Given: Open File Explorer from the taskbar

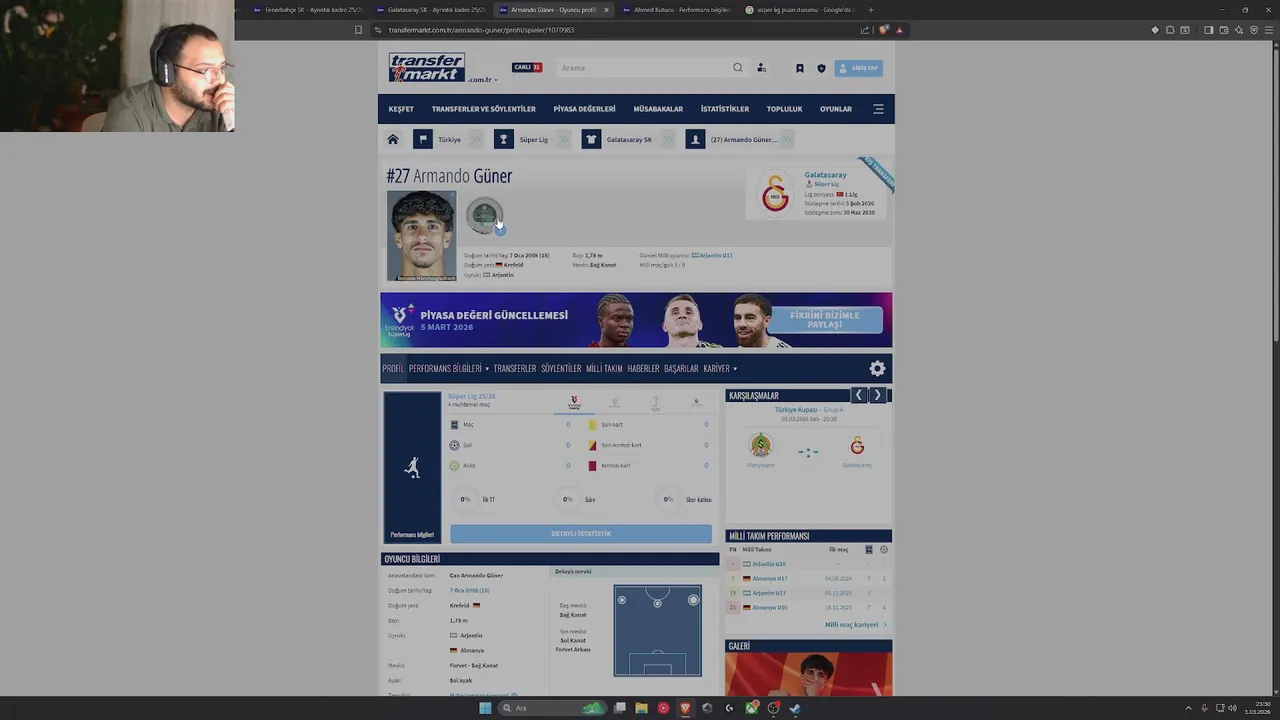Looking at the screenshot, I should pyautogui.click(x=641, y=708).
